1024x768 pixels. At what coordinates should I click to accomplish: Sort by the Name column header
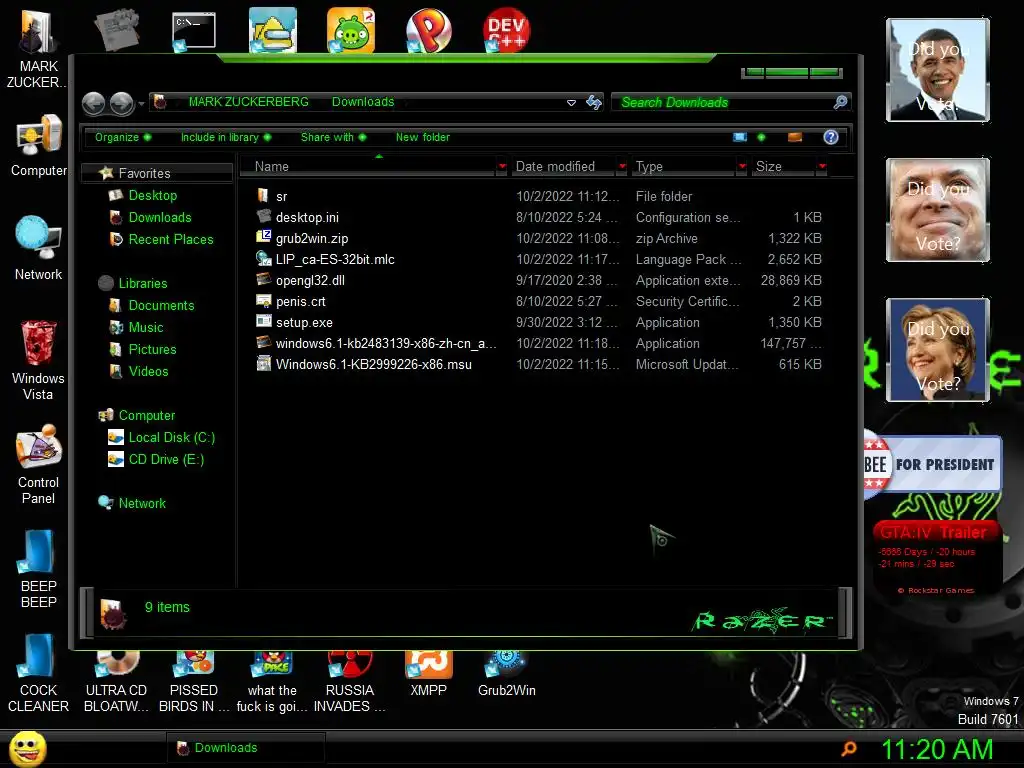click(368, 167)
